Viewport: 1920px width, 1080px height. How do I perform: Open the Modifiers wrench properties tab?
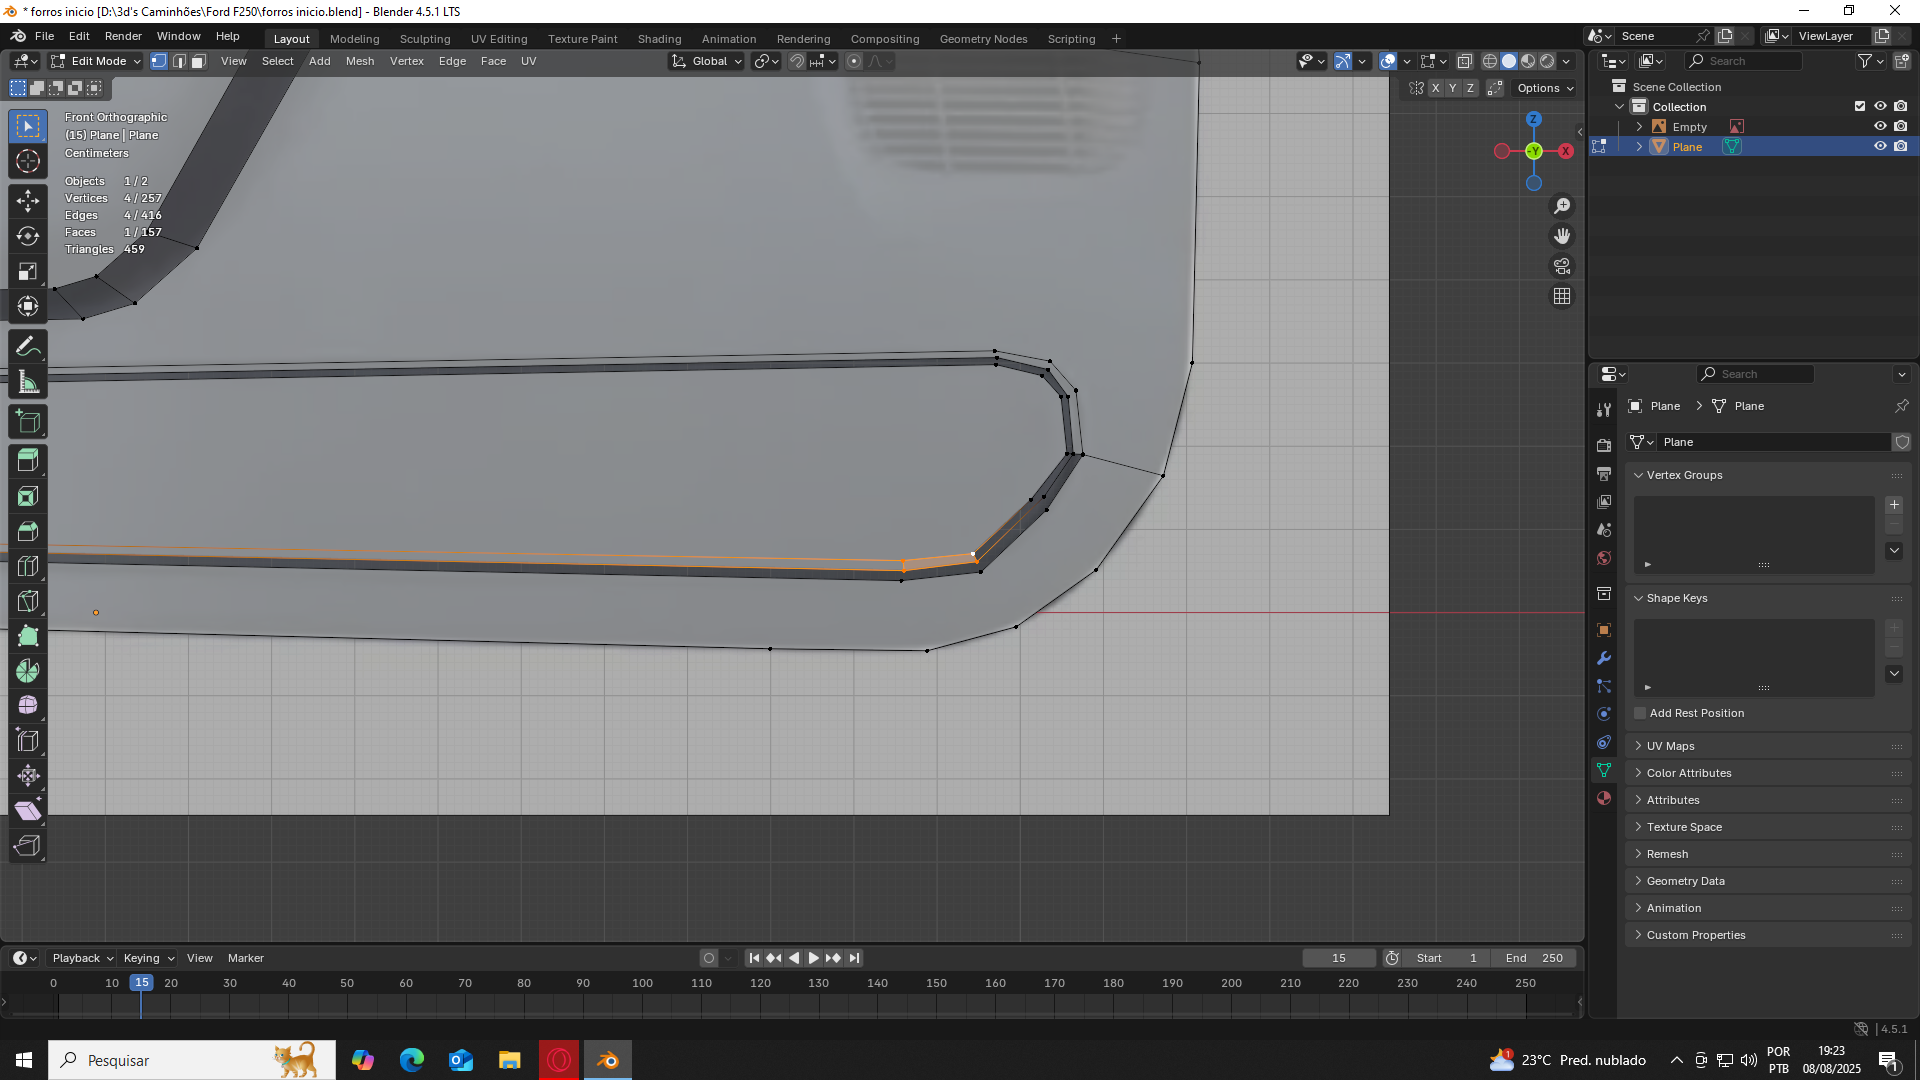1604,658
